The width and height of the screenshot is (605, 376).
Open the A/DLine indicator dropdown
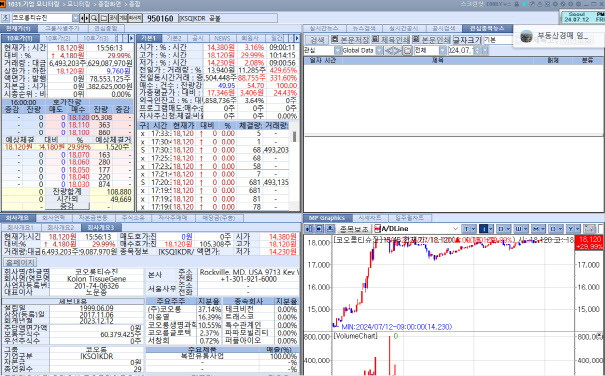455,229
